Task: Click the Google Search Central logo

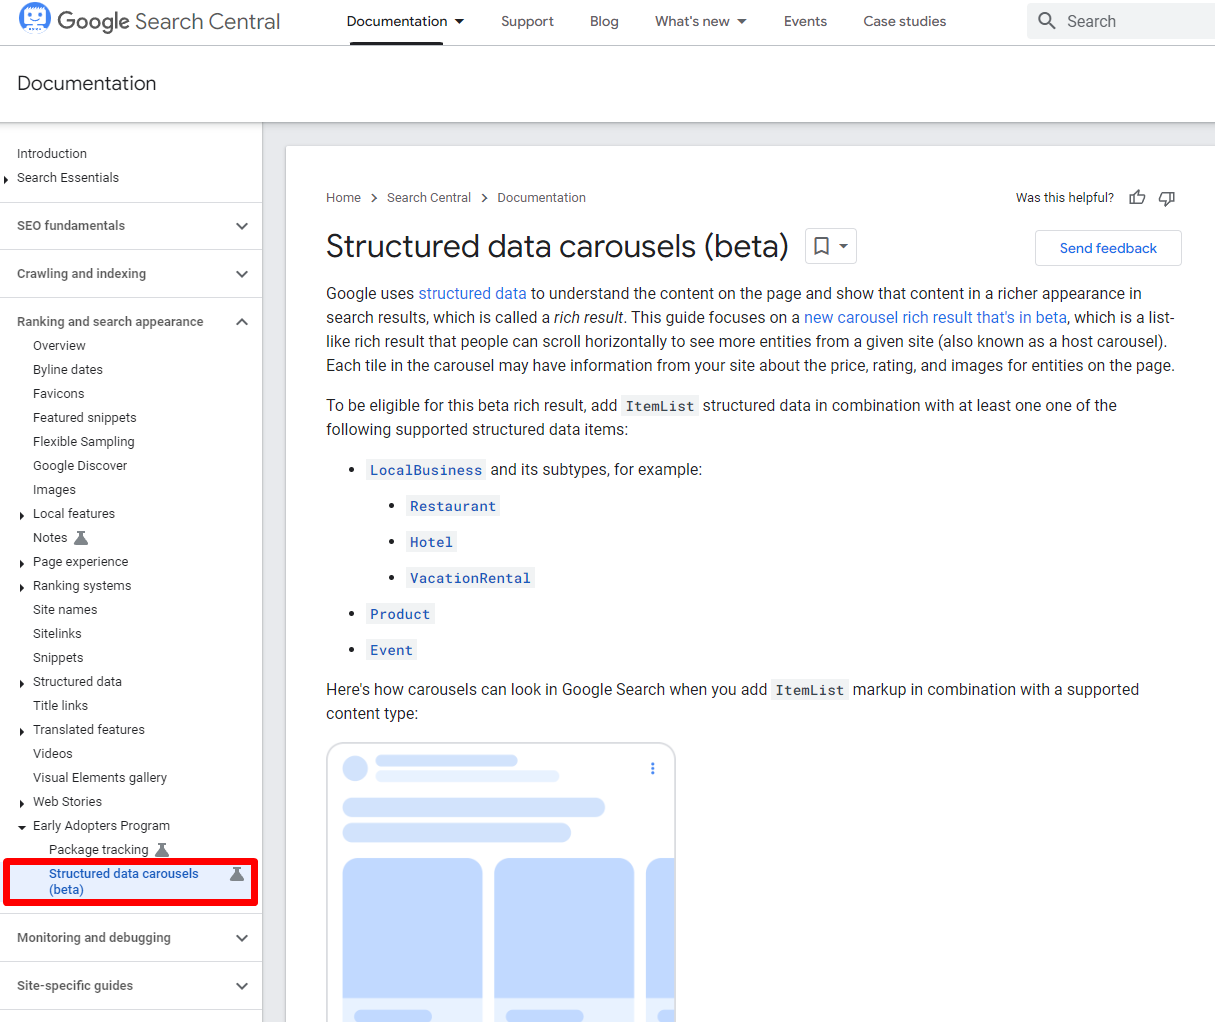Action: click(150, 20)
